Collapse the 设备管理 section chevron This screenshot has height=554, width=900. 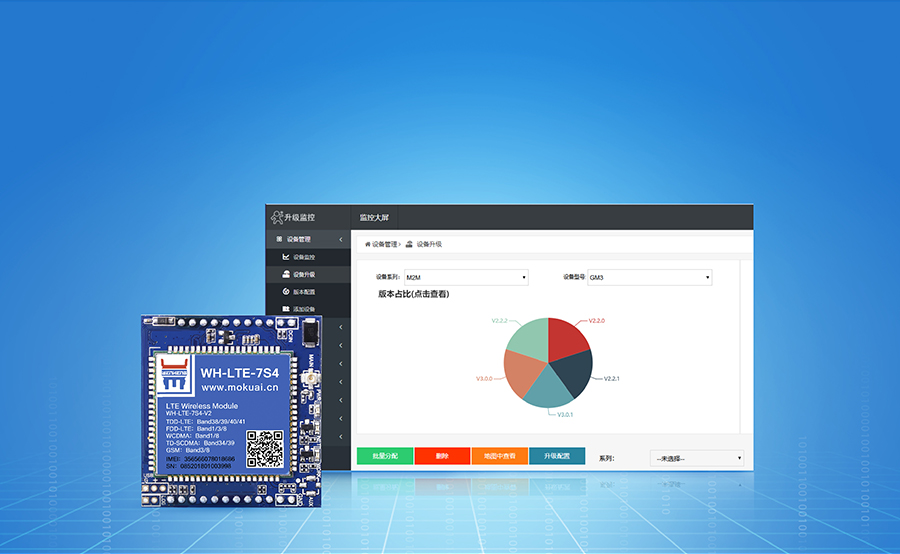pyautogui.click(x=340, y=239)
